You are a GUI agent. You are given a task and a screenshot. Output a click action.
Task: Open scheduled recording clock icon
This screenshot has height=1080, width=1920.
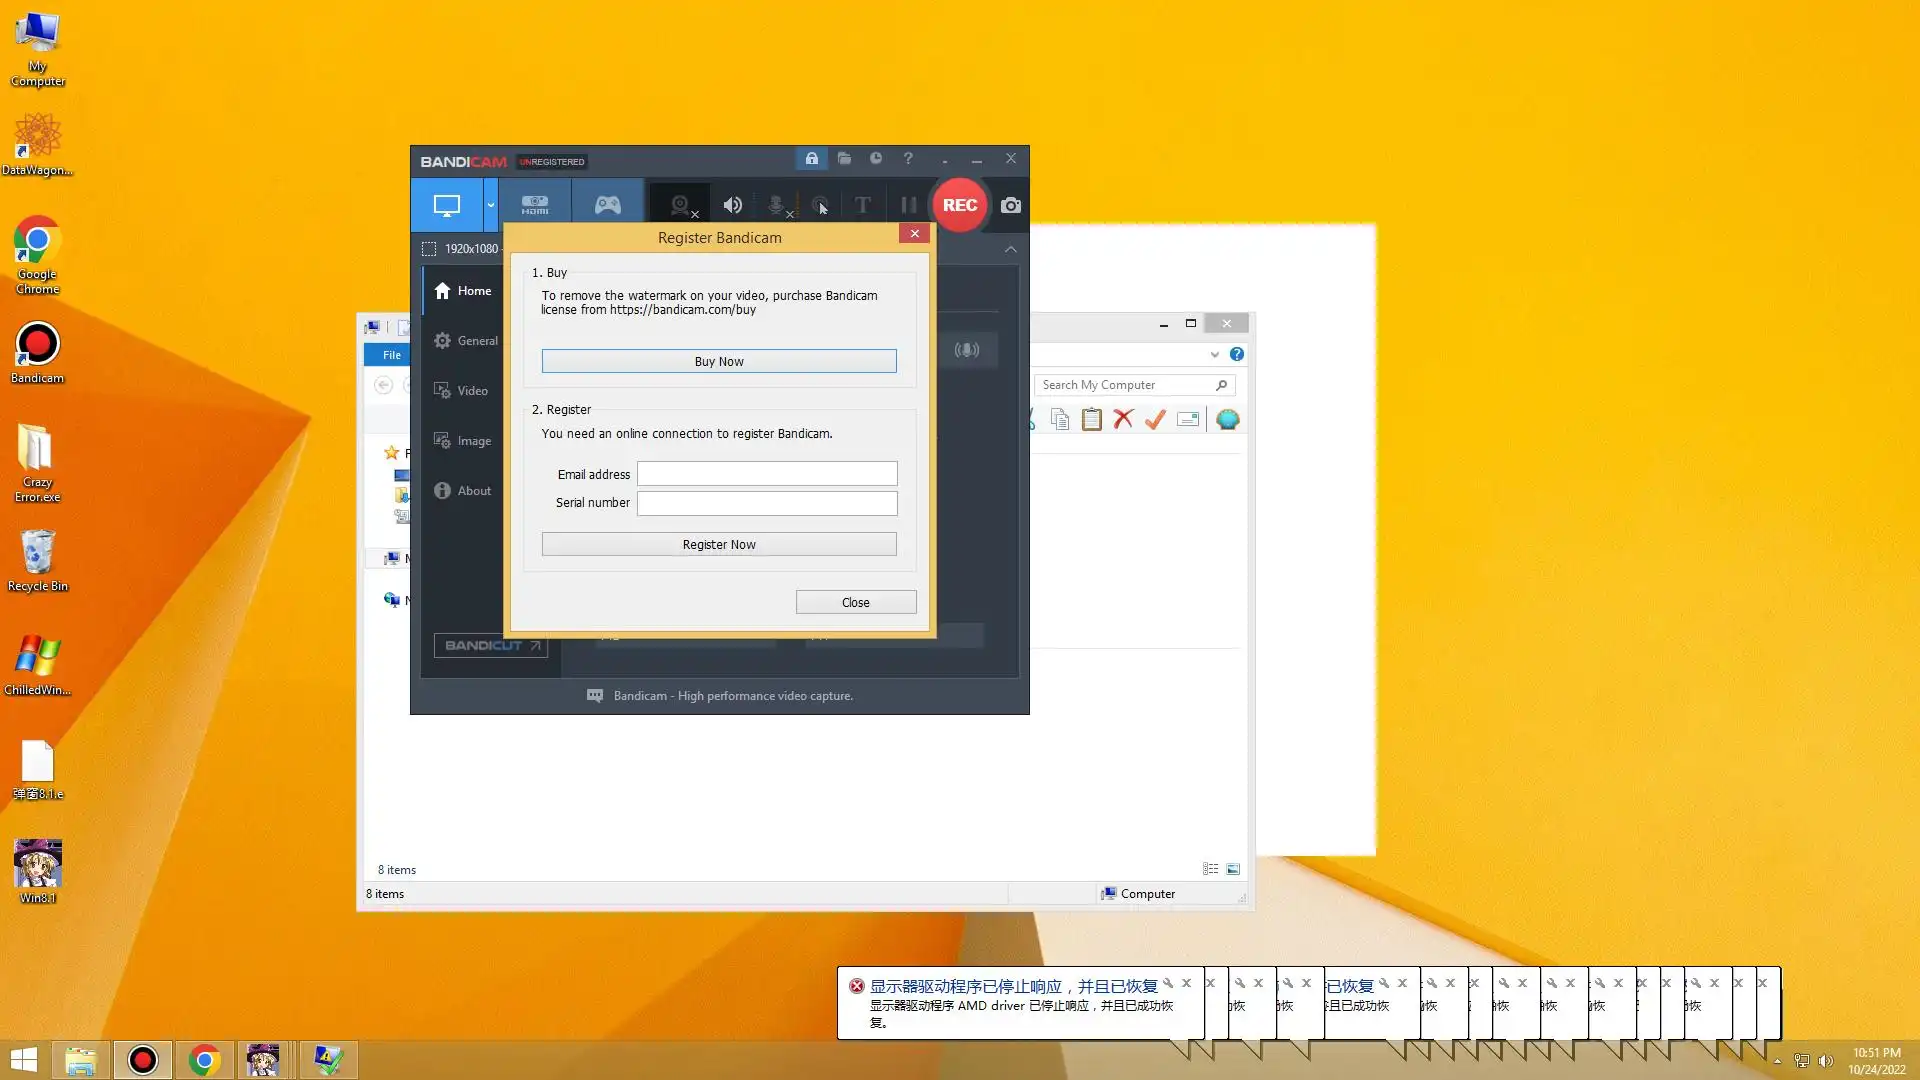[x=876, y=158]
